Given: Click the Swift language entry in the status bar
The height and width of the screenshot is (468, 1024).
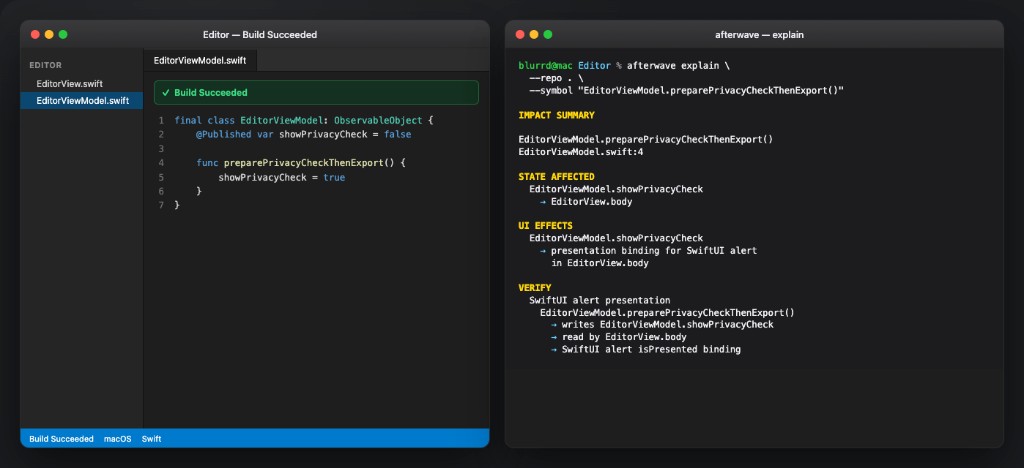Looking at the screenshot, I should [152, 439].
